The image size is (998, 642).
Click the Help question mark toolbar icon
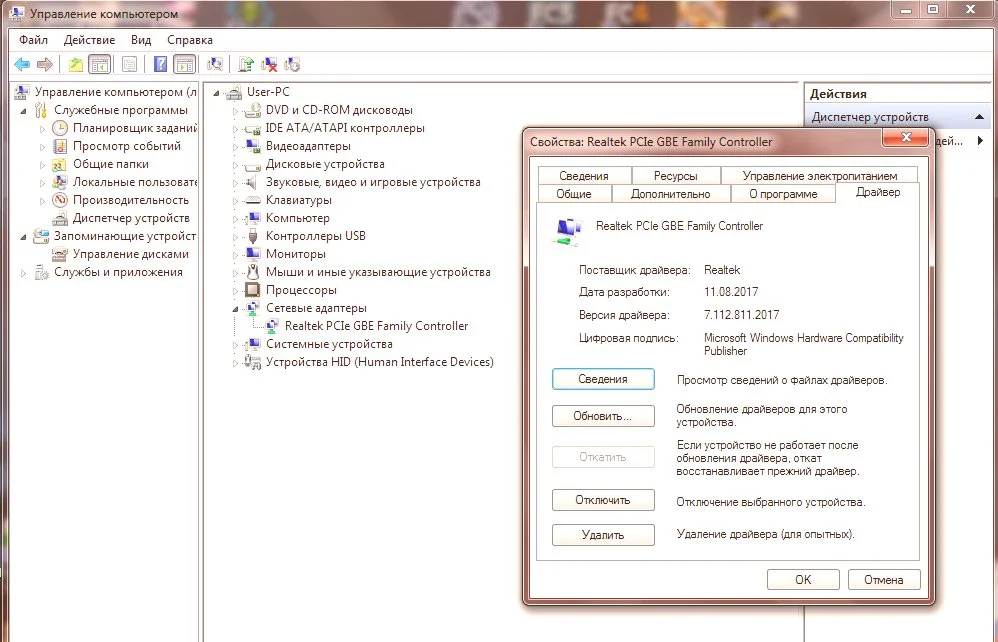point(159,64)
